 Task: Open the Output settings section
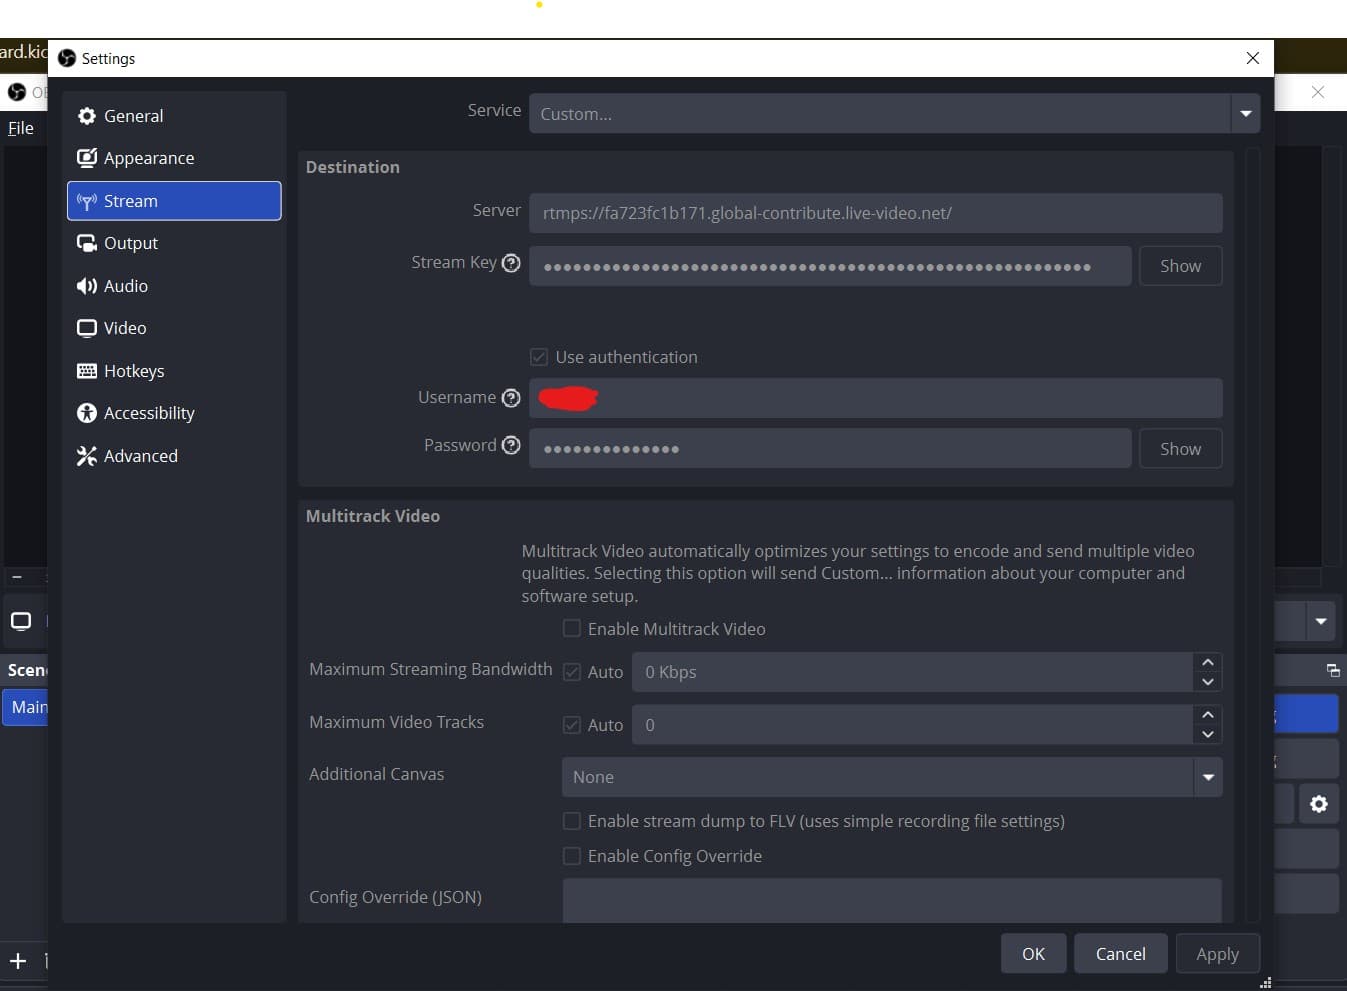(174, 243)
